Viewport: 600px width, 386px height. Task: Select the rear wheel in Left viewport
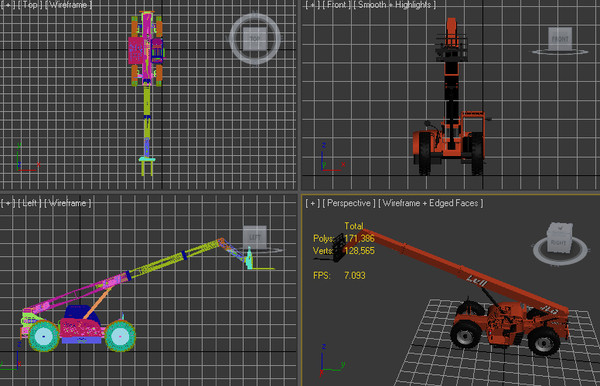(x=44, y=336)
